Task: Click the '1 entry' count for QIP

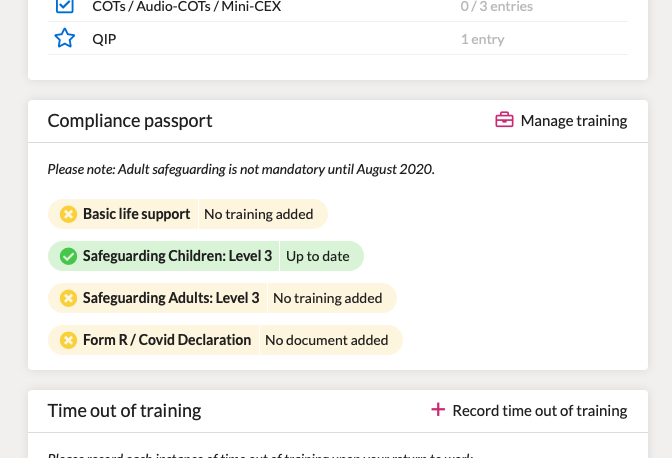Action: pyautogui.click(x=483, y=39)
